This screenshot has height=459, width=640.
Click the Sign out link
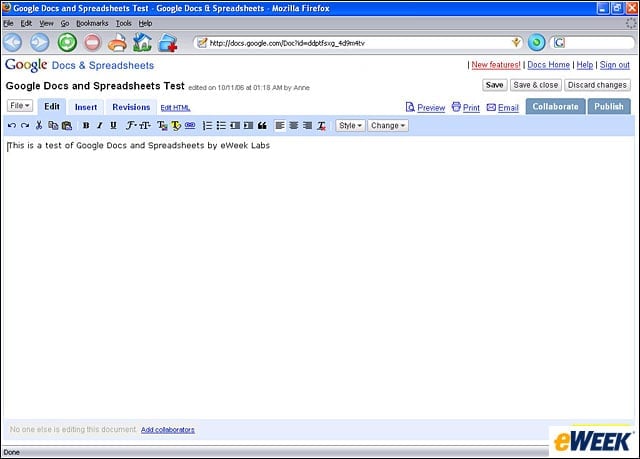(614, 65)
